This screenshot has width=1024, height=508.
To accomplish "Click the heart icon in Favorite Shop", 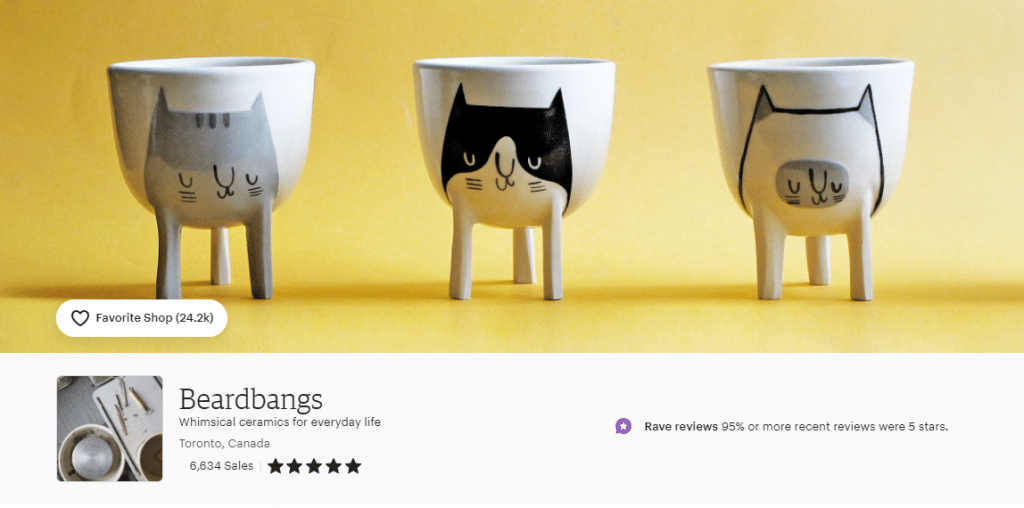I will click(x=80, y=319).
